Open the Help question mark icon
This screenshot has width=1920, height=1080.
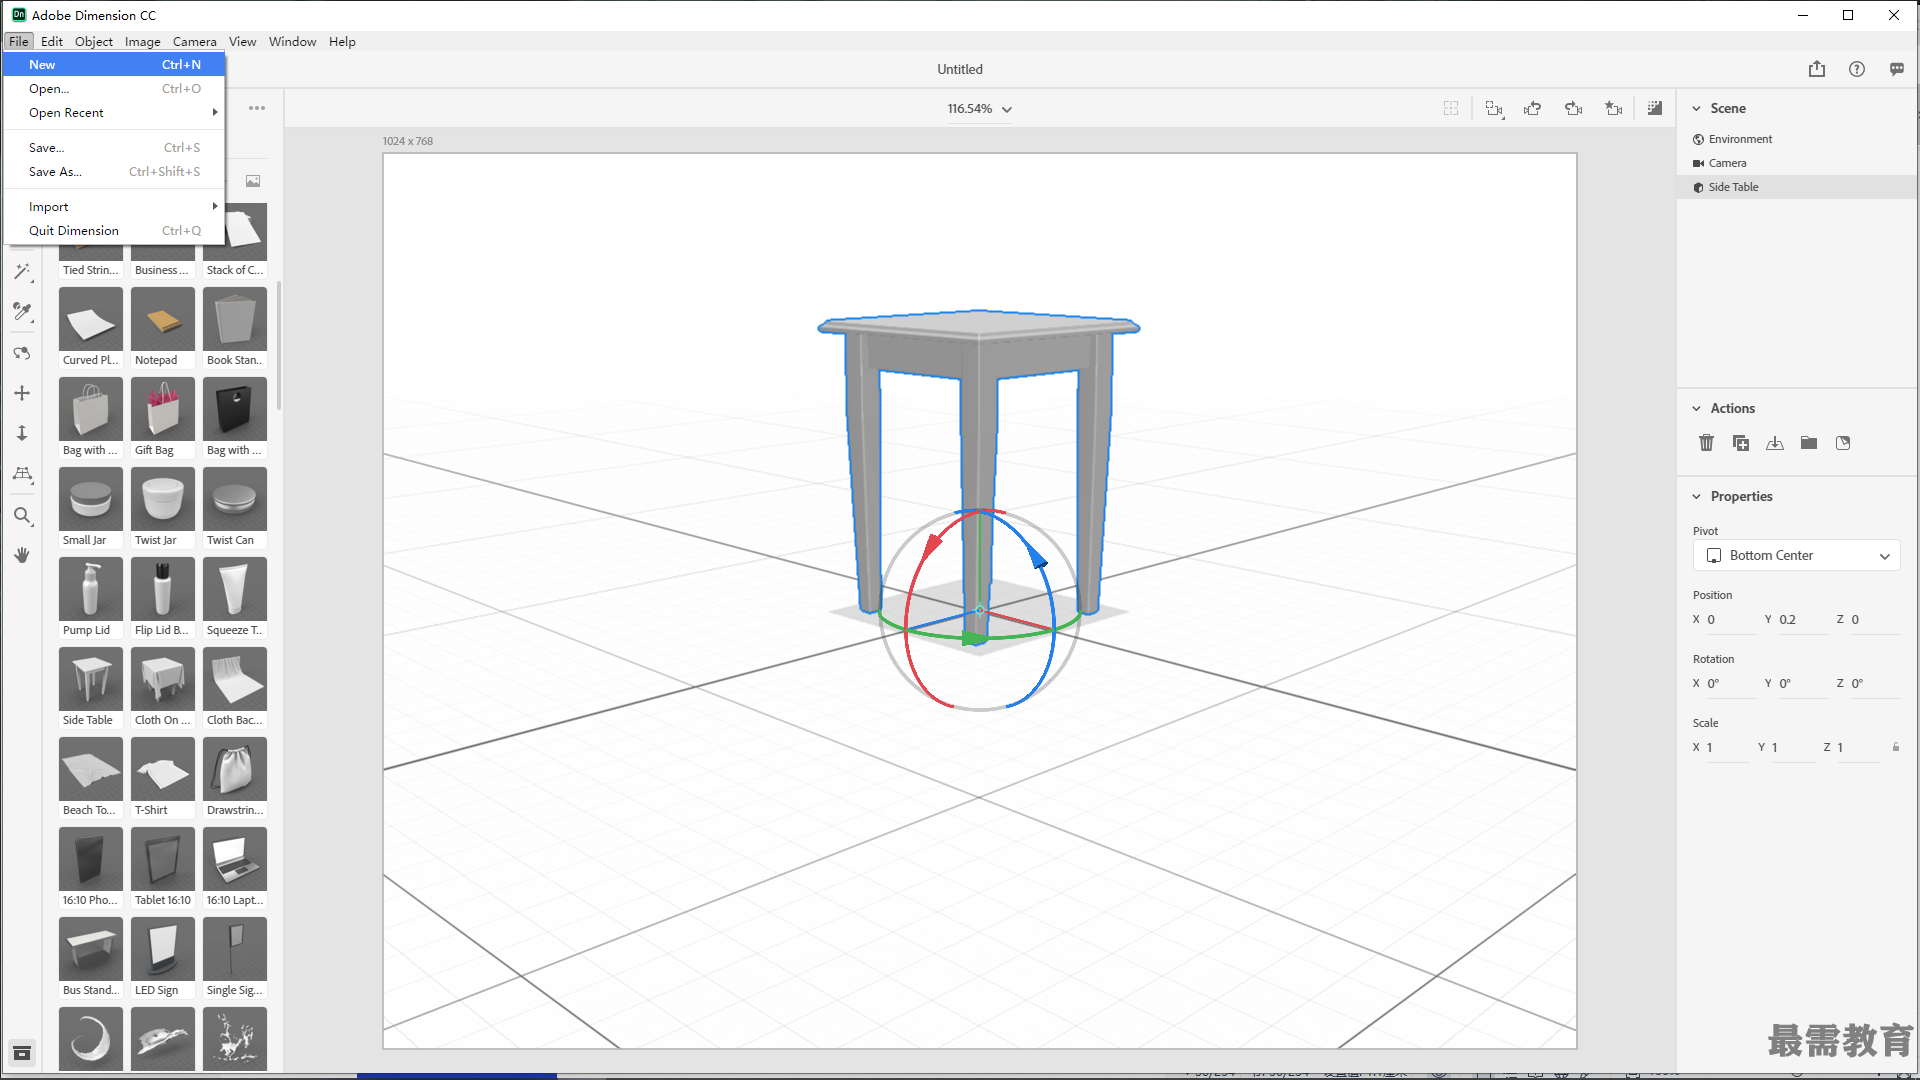point(1857,69)
